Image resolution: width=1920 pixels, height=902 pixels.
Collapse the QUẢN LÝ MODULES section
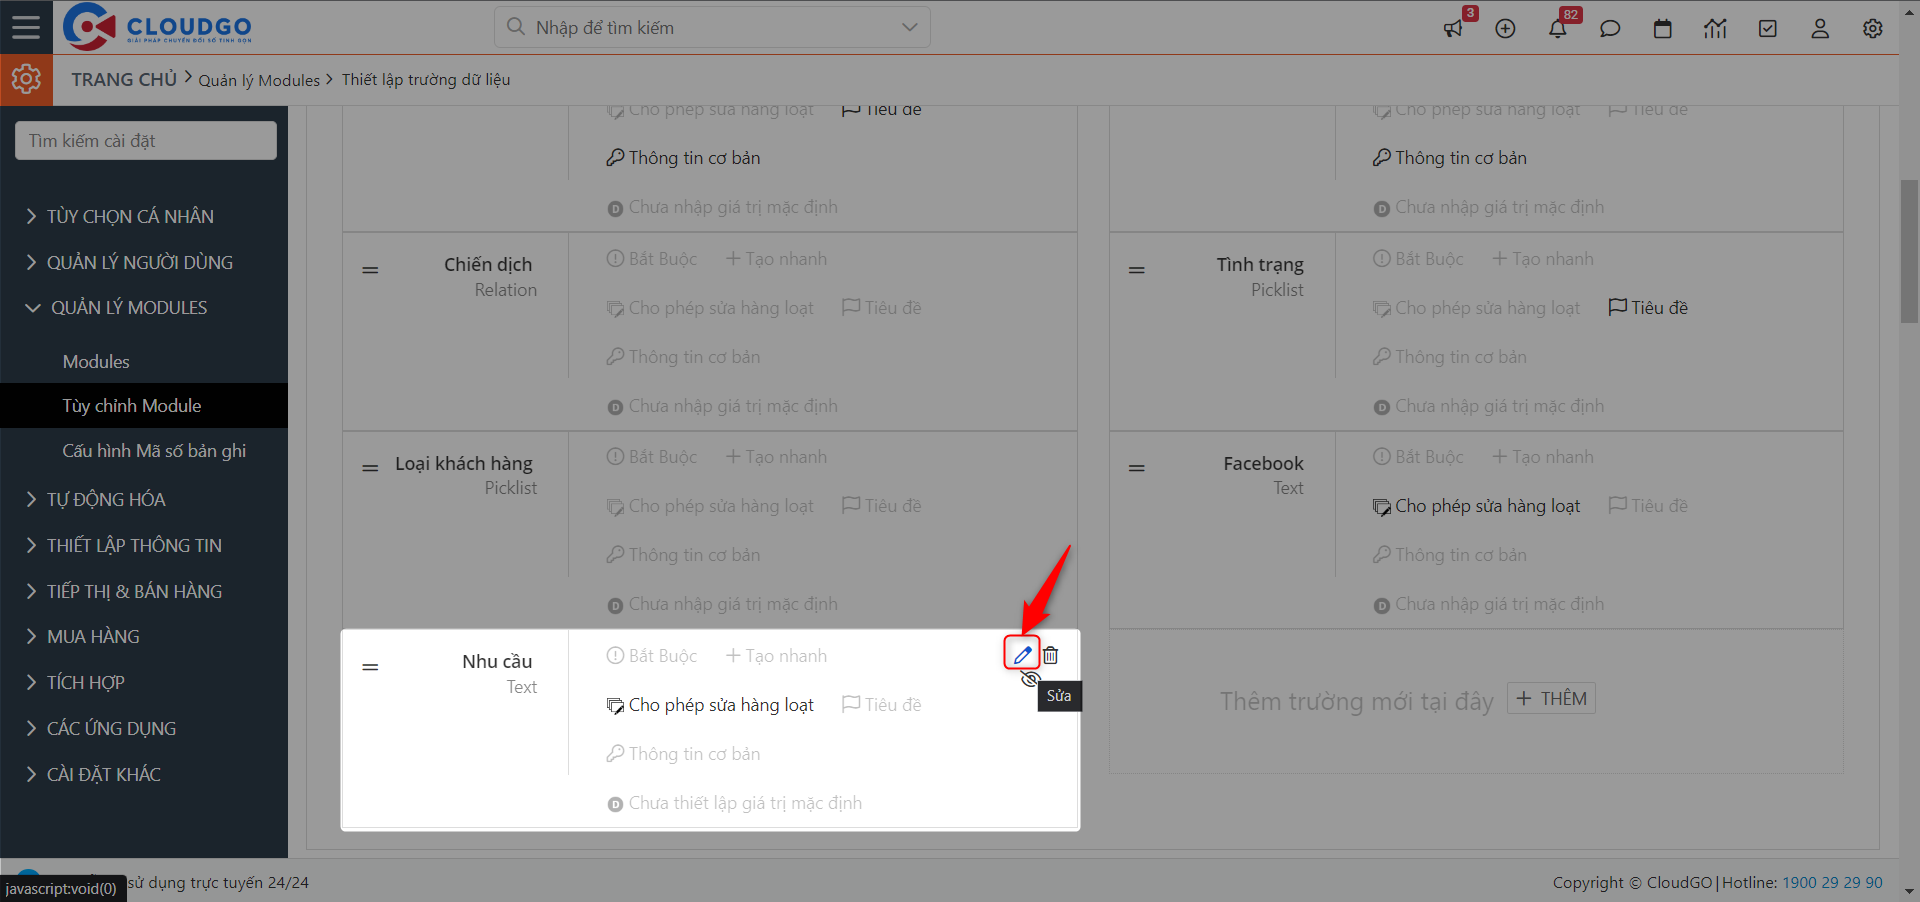[x=128, y=308]
